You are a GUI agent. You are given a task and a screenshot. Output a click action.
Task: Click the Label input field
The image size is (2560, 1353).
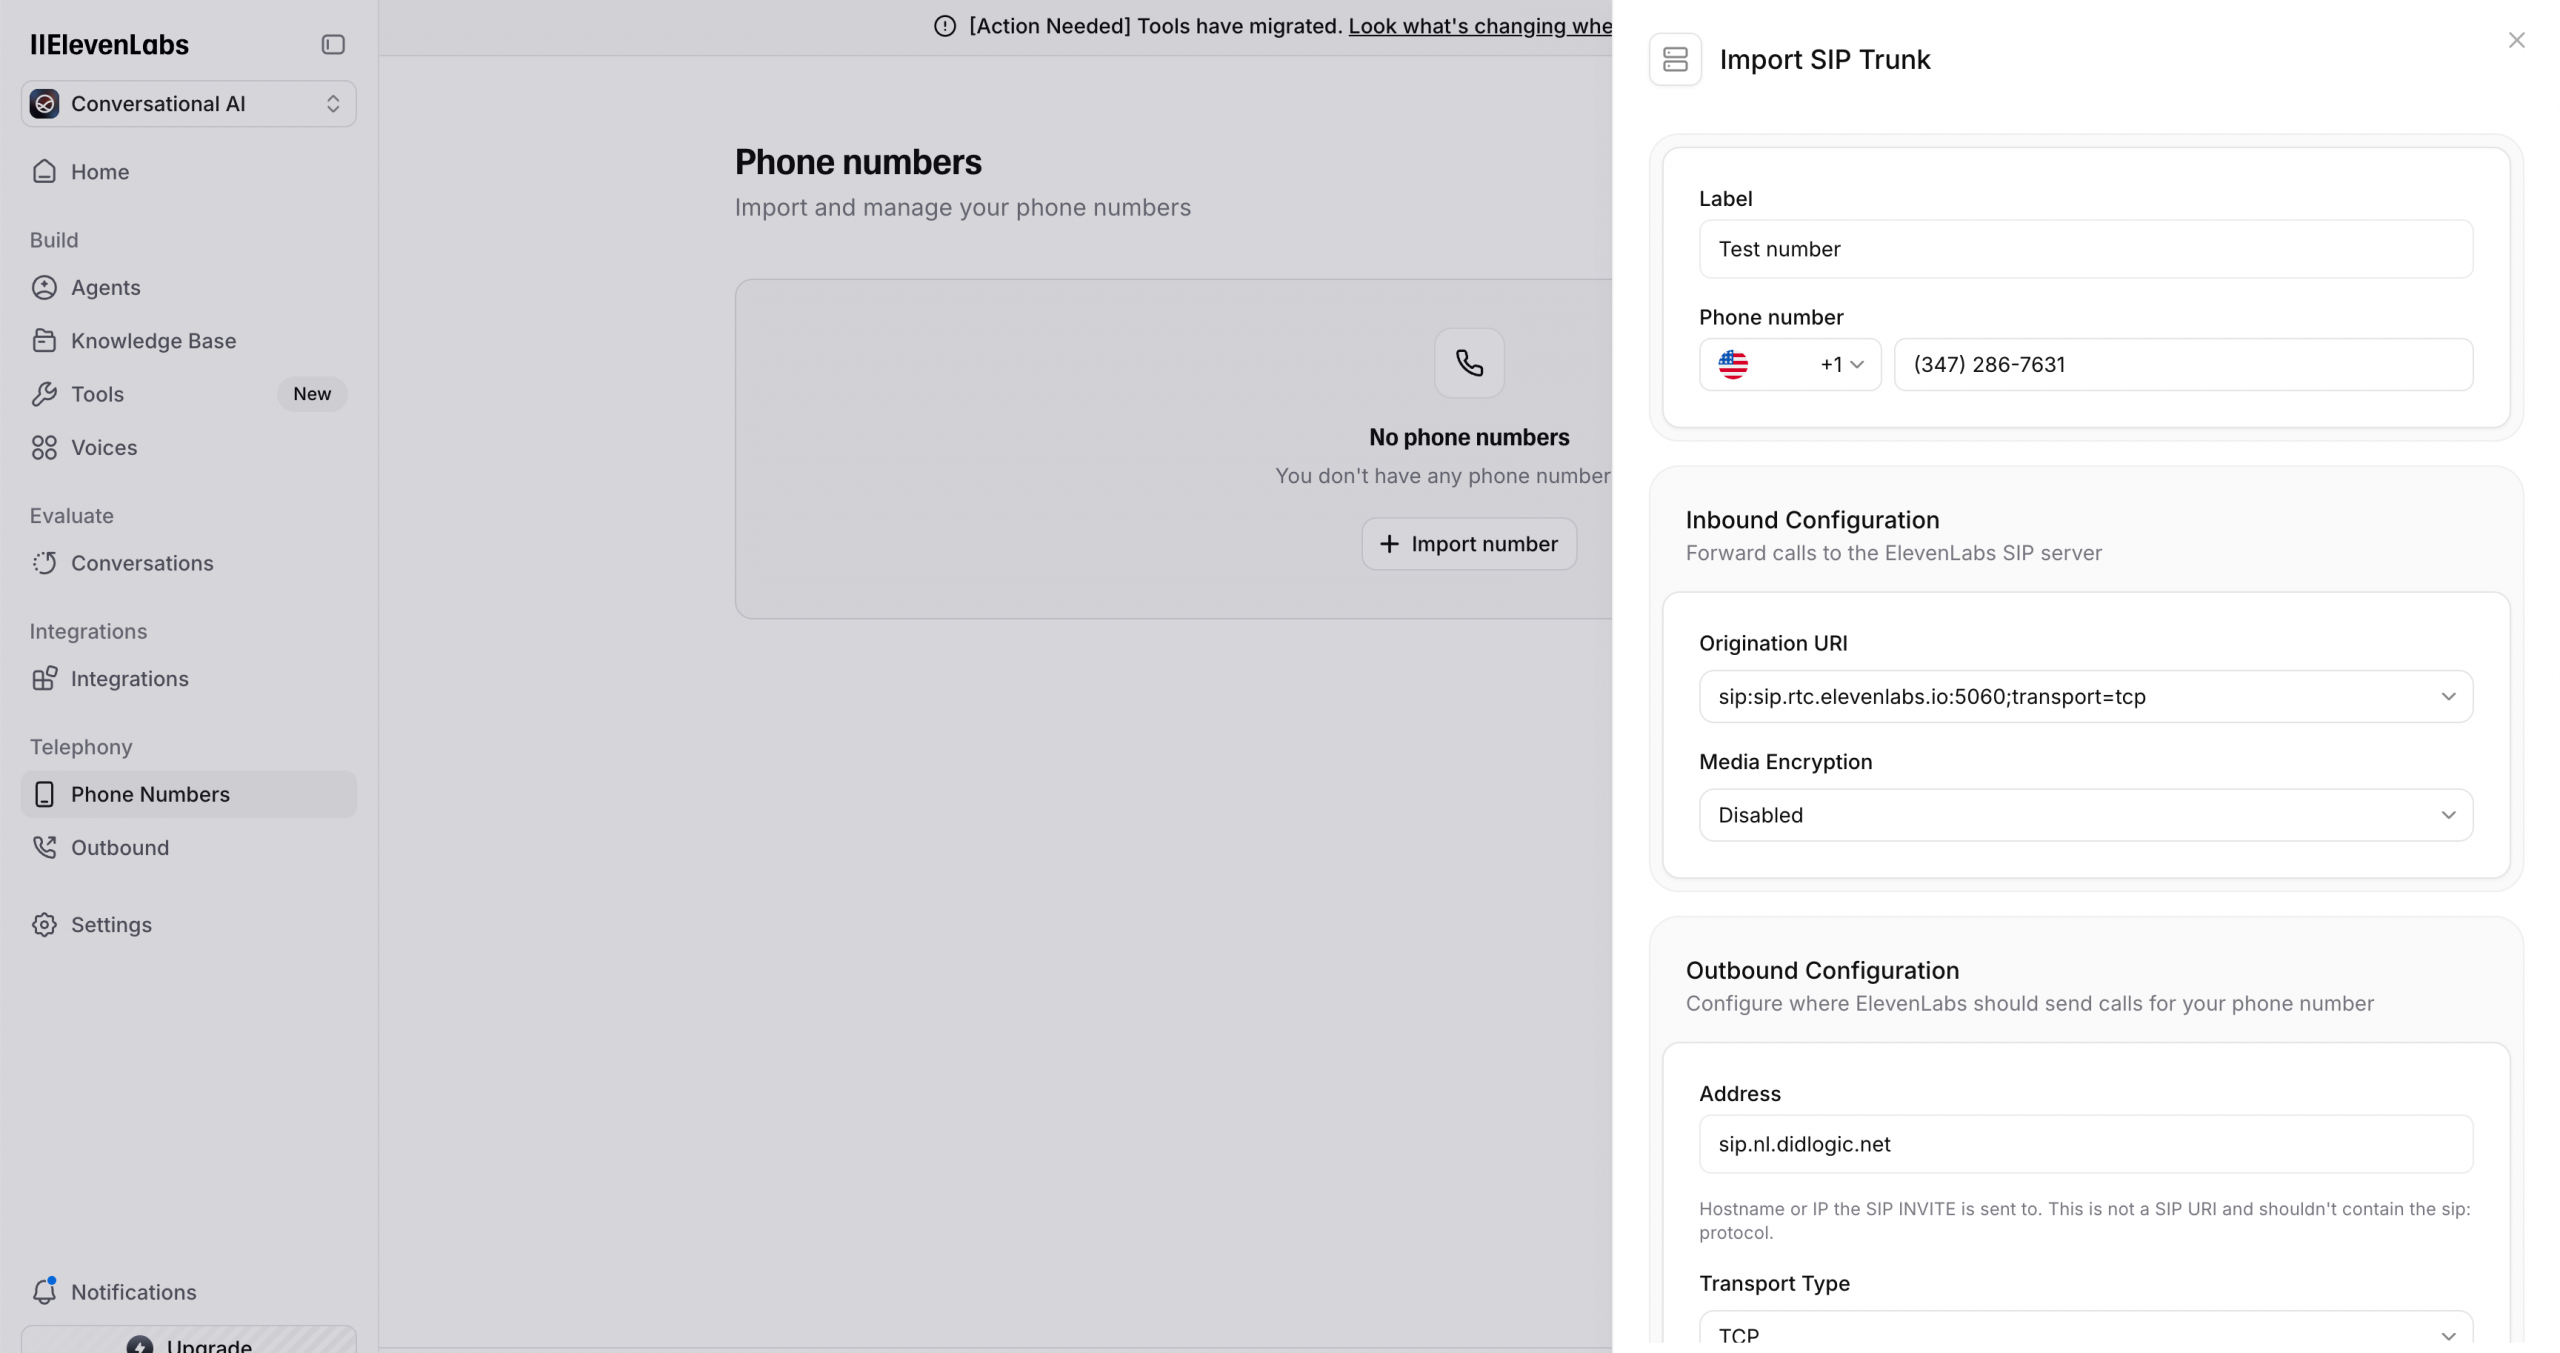point(2085,249)
